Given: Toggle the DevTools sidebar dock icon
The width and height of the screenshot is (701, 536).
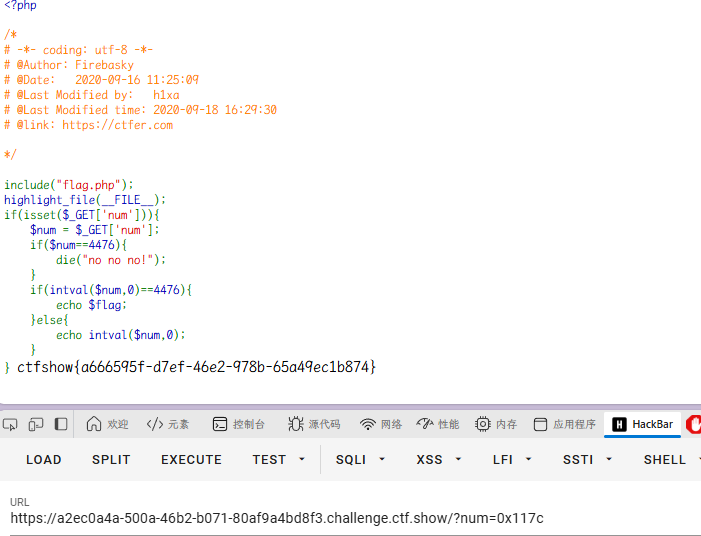Looking at the screenshot, I should (61, 424).
